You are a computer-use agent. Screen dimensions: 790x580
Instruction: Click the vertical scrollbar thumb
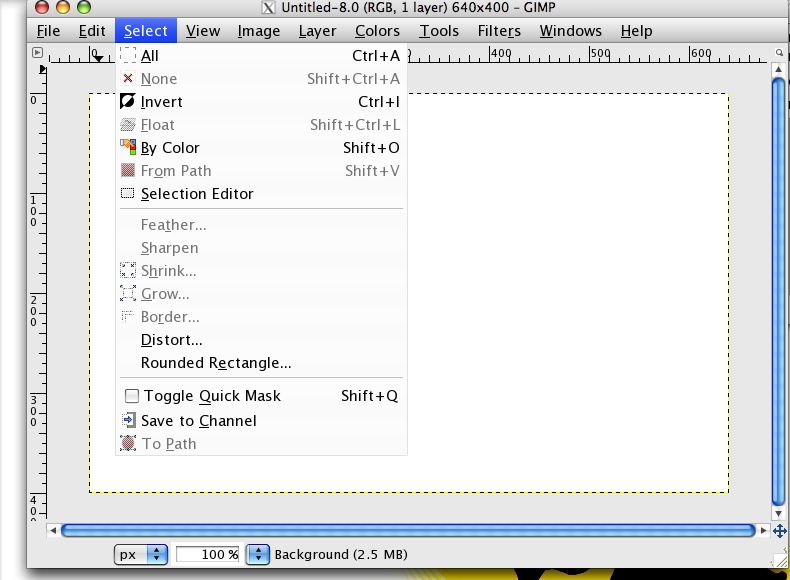(778, 291)
